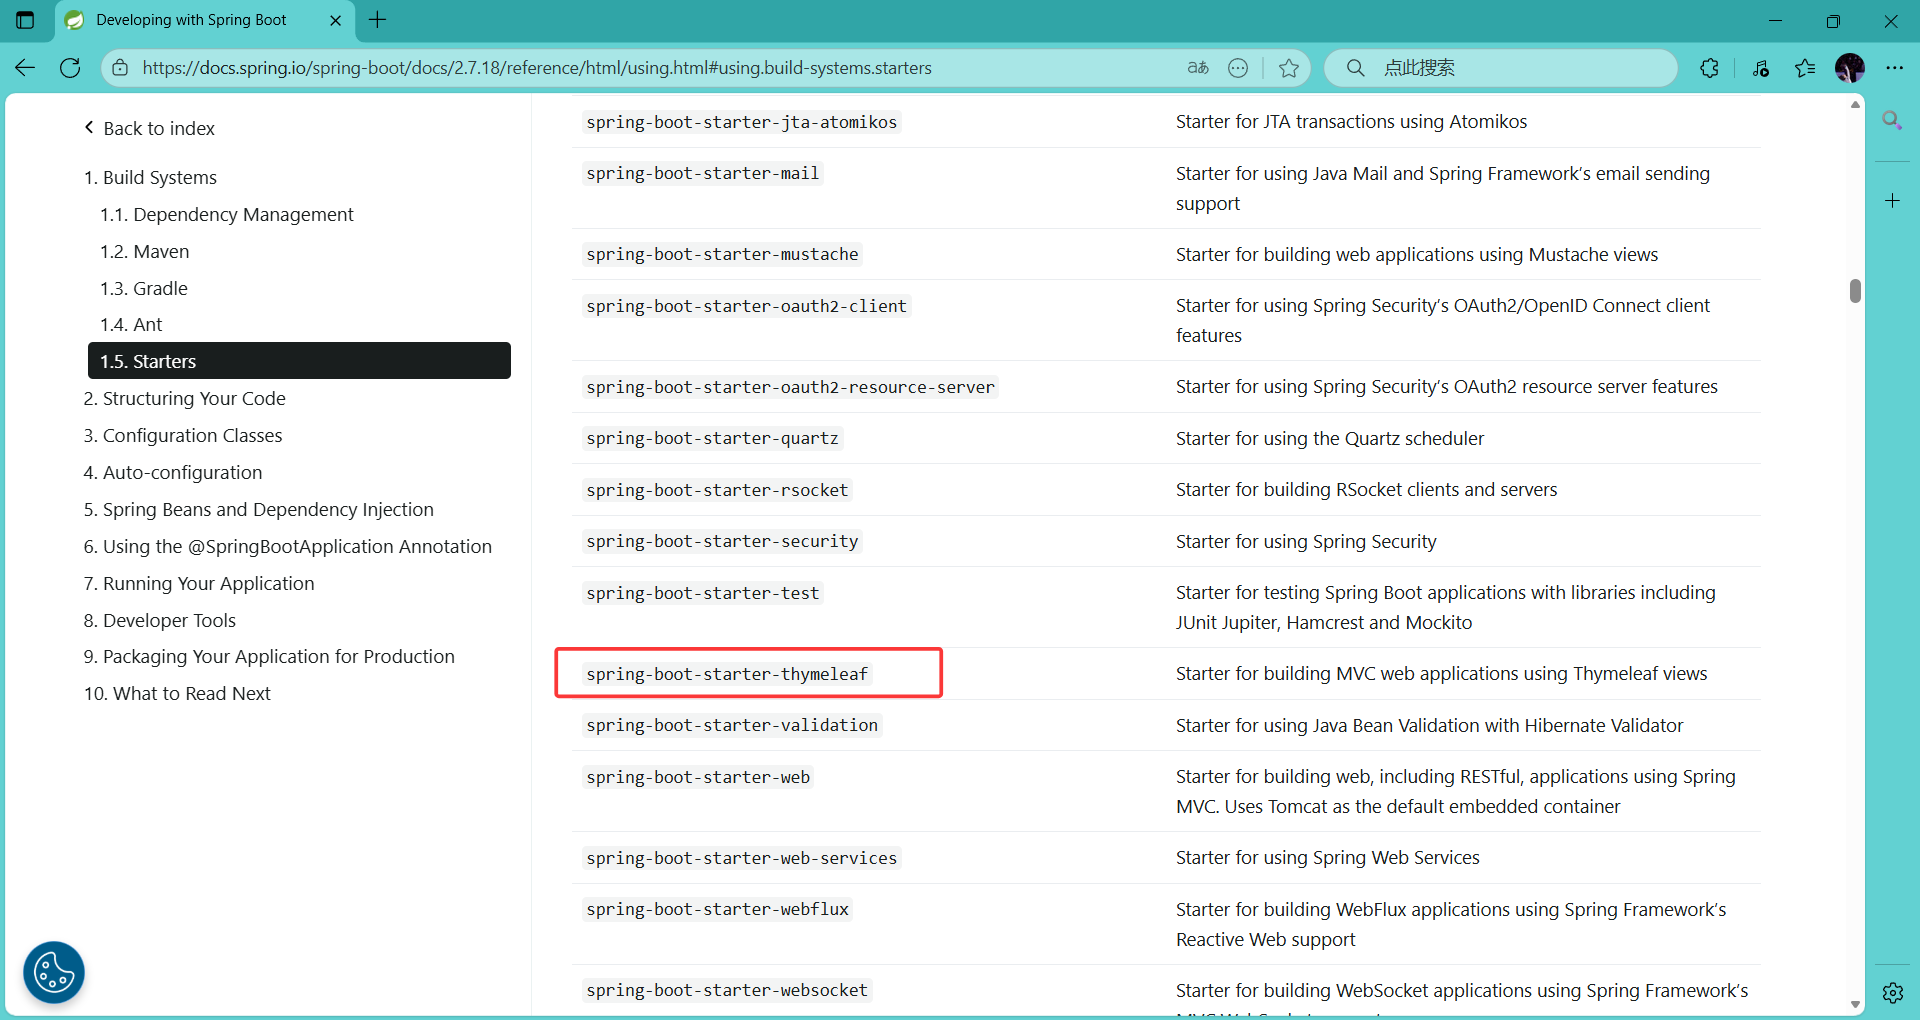Open 4. Auto-configuration section
Viewport: 1920px width, 1020px height.
[173, 472]
